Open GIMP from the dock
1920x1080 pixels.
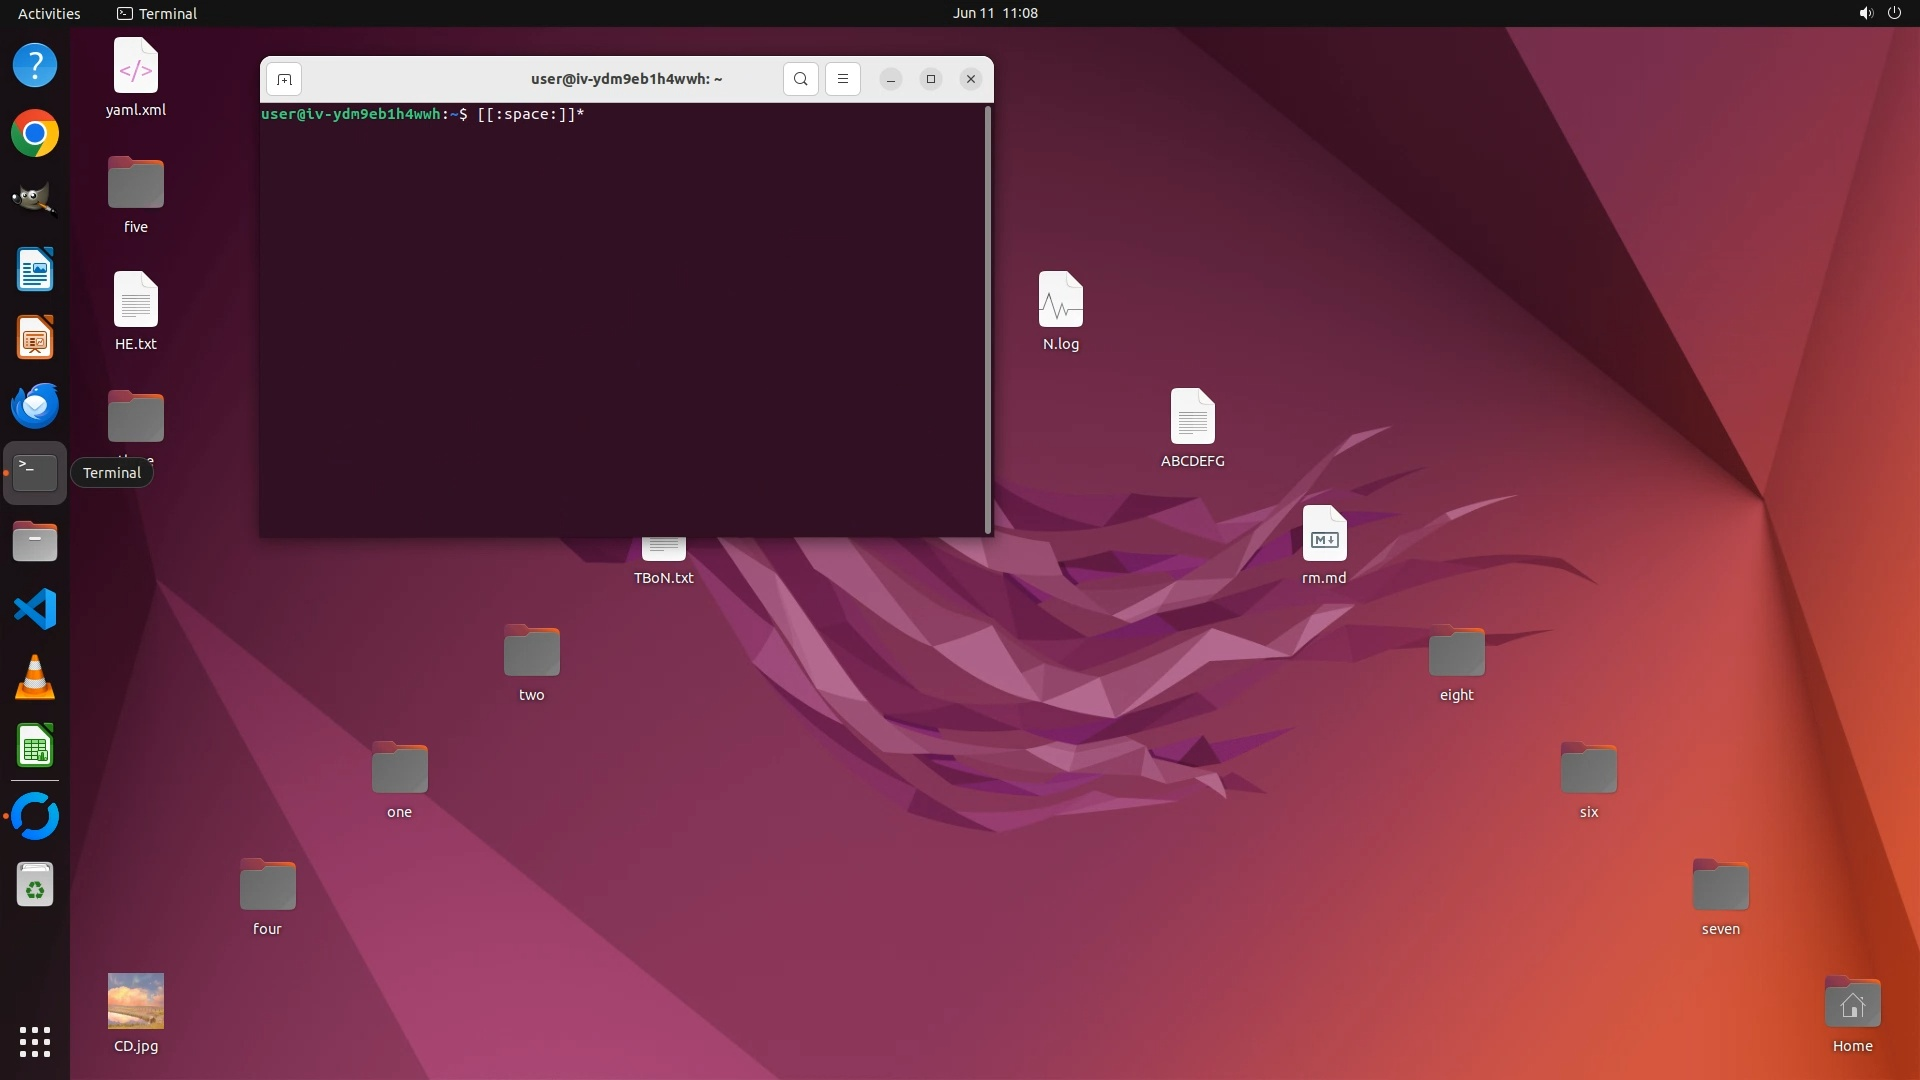pyautogui.click(x=35, y=201)
